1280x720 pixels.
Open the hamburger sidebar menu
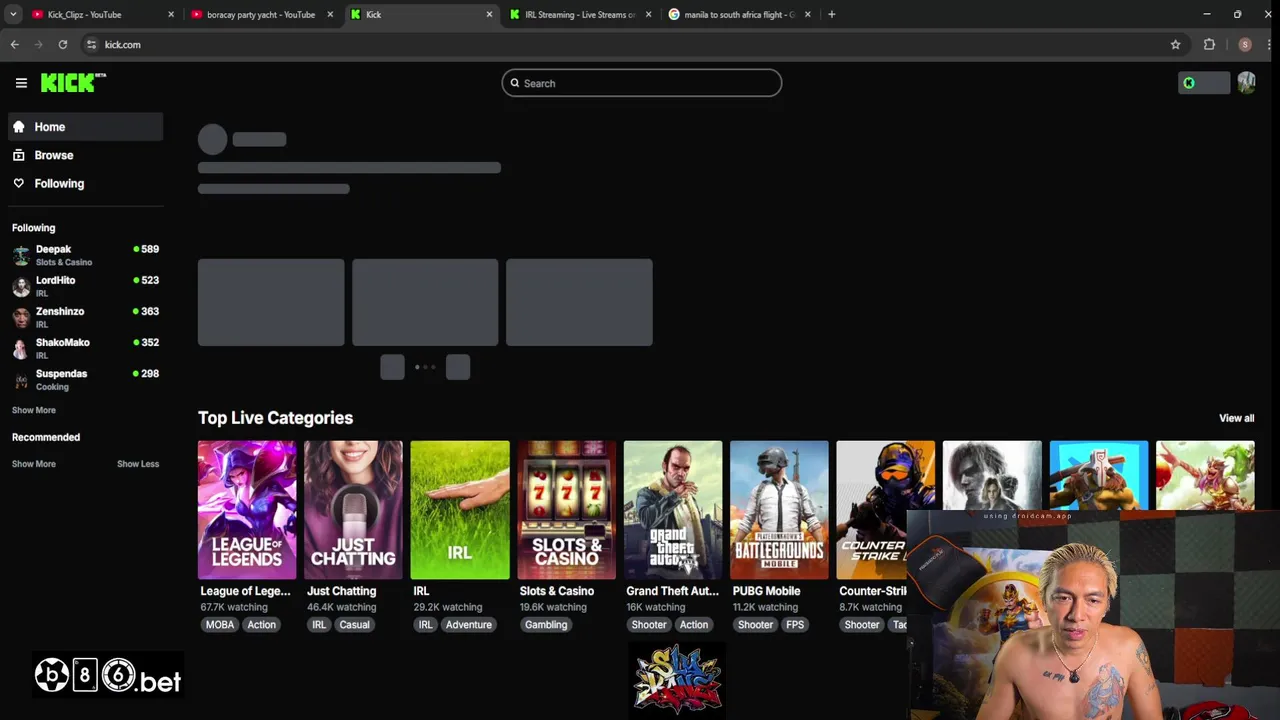[21, 83]
